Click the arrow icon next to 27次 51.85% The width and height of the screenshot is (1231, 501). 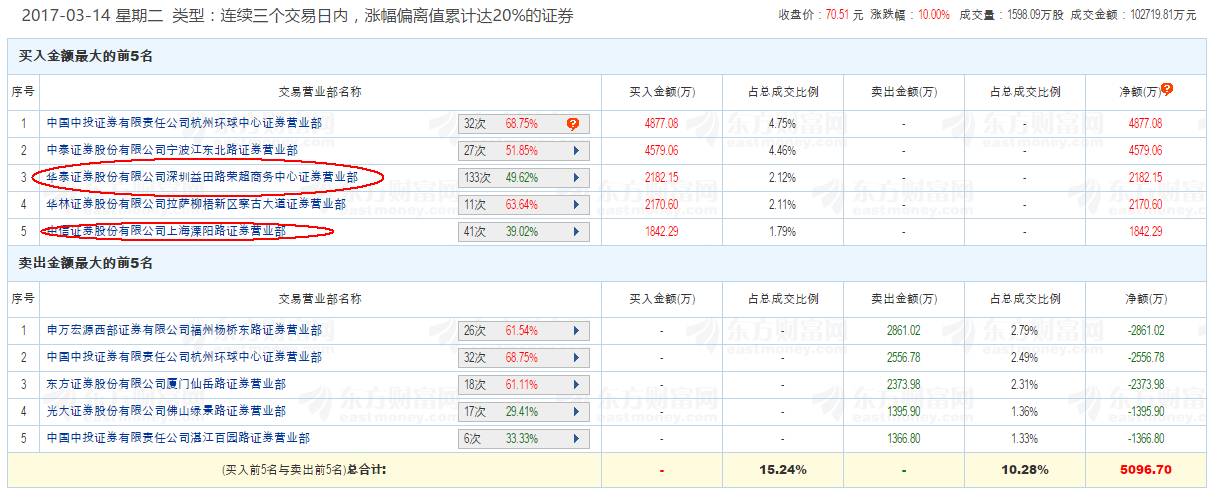[x=576, y=151]
